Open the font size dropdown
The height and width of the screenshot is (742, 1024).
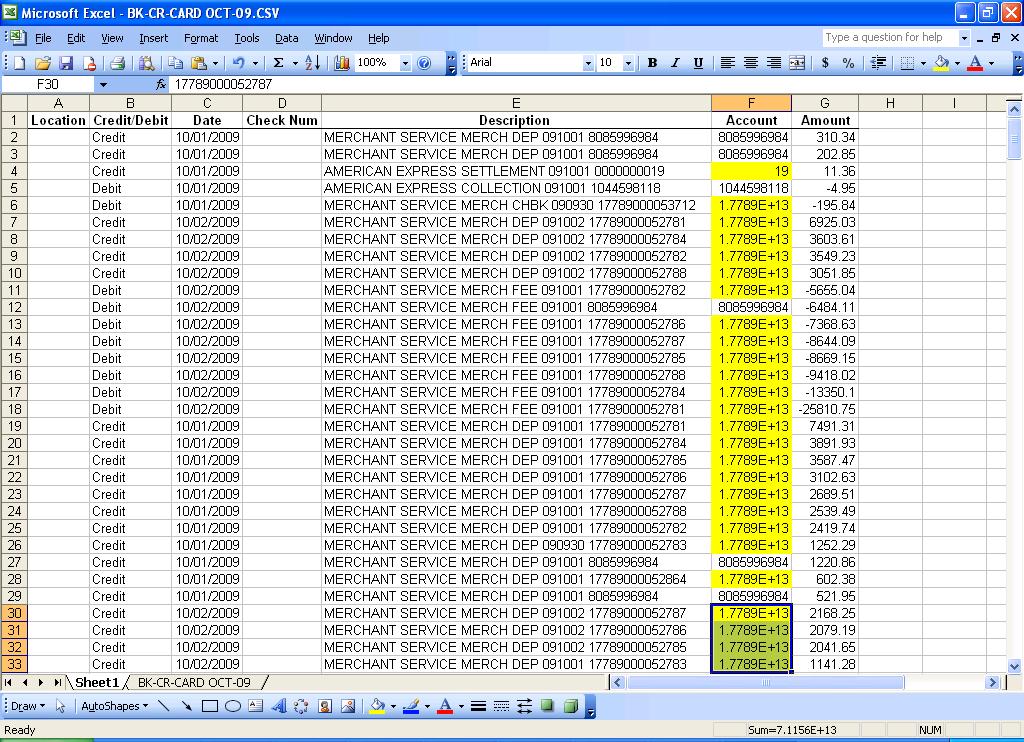pos(629,62)
